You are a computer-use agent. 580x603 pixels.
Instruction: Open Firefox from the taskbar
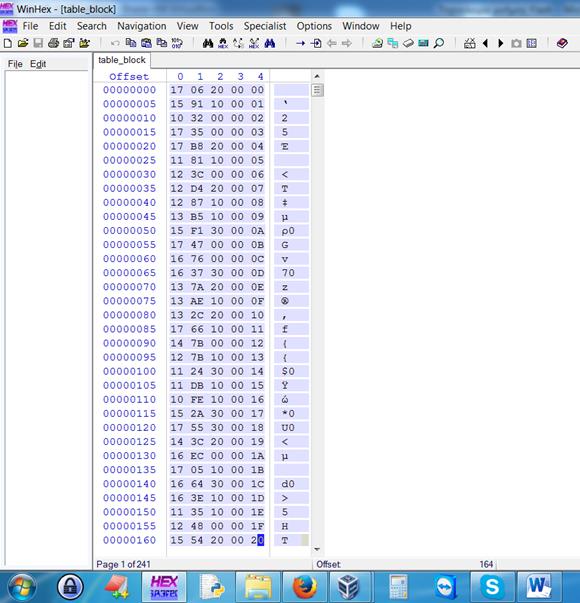(305, 587)
